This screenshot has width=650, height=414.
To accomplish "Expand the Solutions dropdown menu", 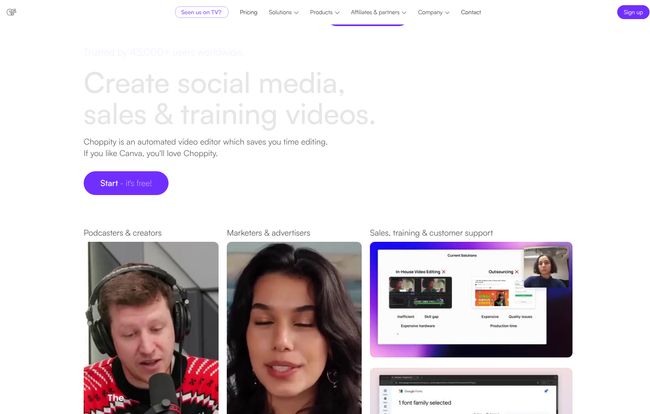I will 283,12.
